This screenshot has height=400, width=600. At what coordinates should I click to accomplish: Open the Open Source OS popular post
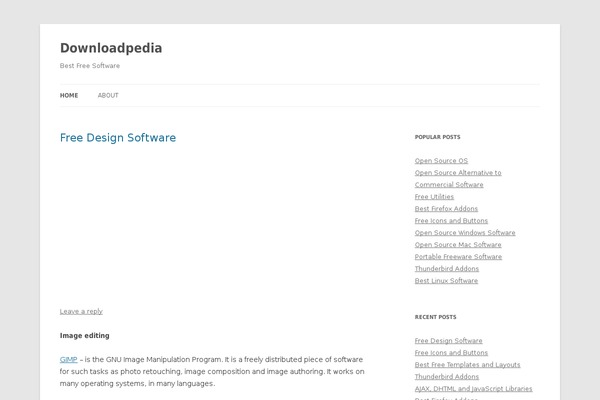(441, 161)
